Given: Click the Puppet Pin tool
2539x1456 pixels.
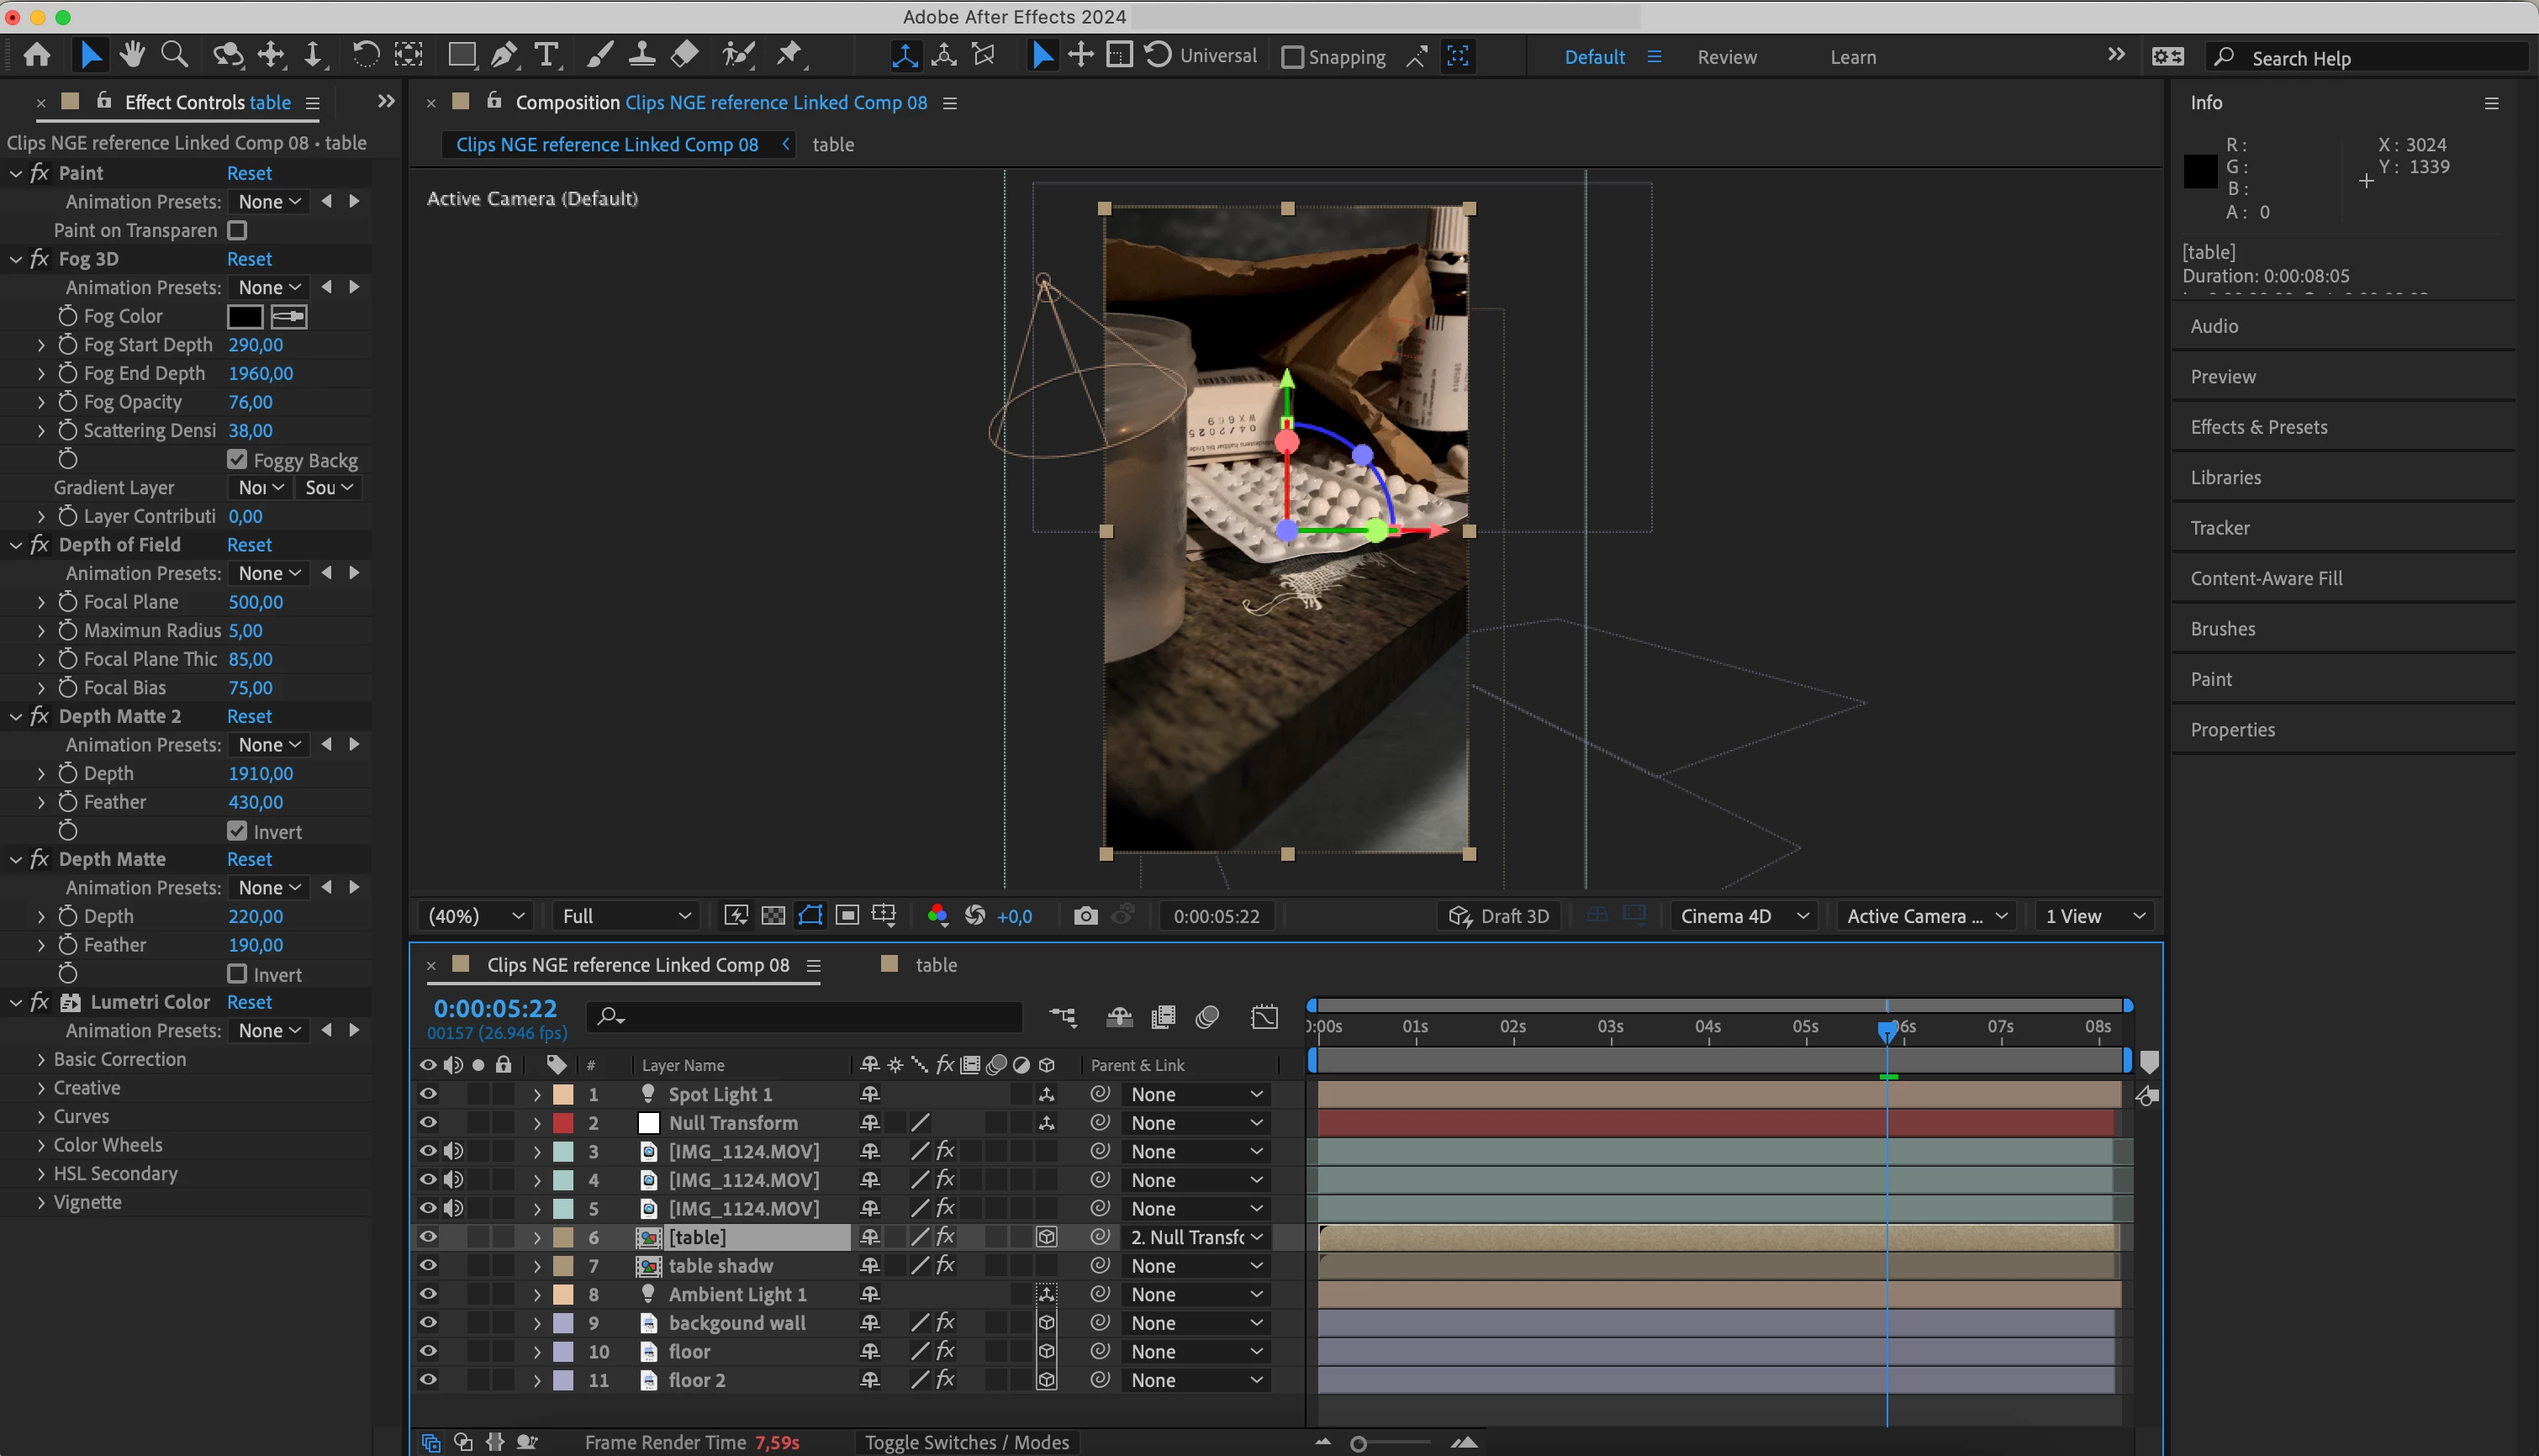Looking at the screenshot, I should (789, 55).
